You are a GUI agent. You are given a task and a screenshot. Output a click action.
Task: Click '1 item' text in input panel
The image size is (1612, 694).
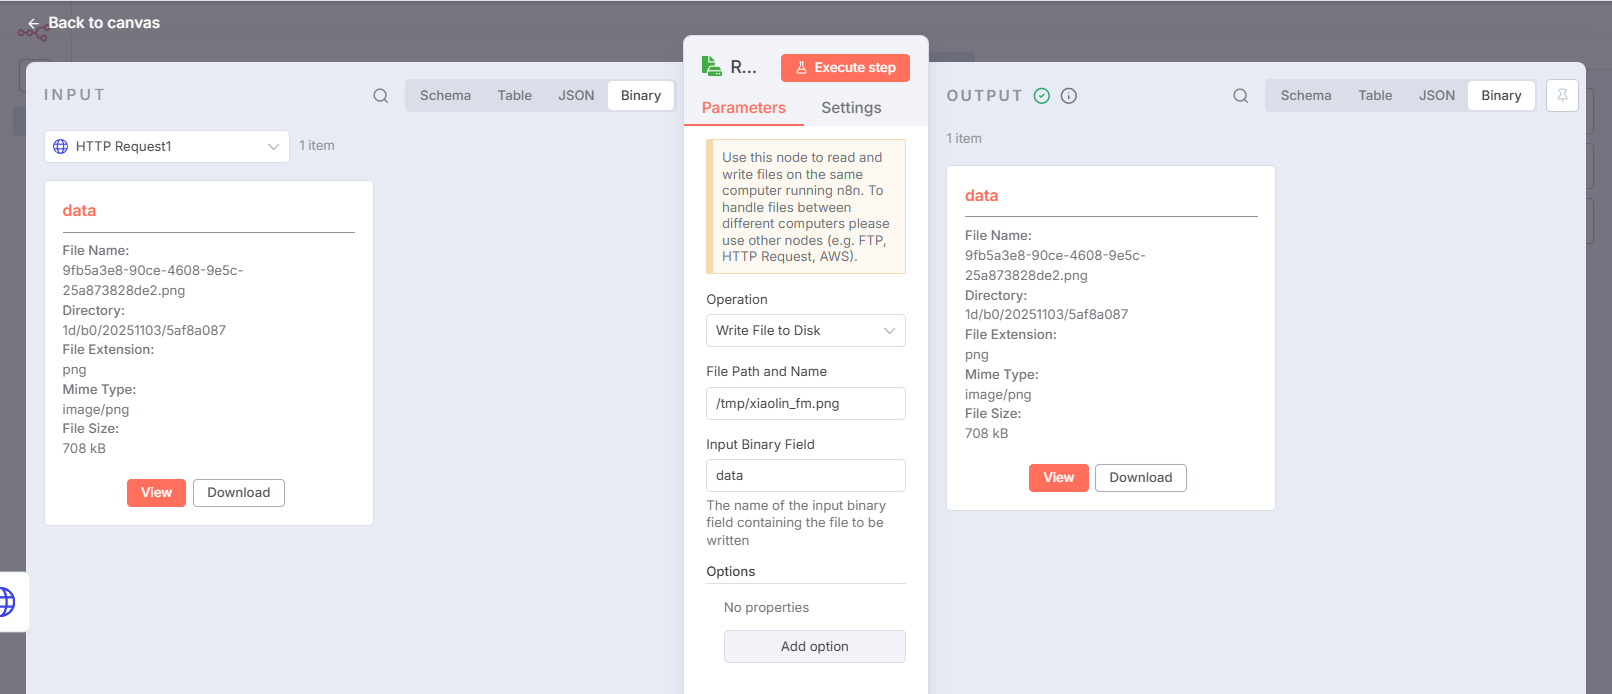(317, 146)
